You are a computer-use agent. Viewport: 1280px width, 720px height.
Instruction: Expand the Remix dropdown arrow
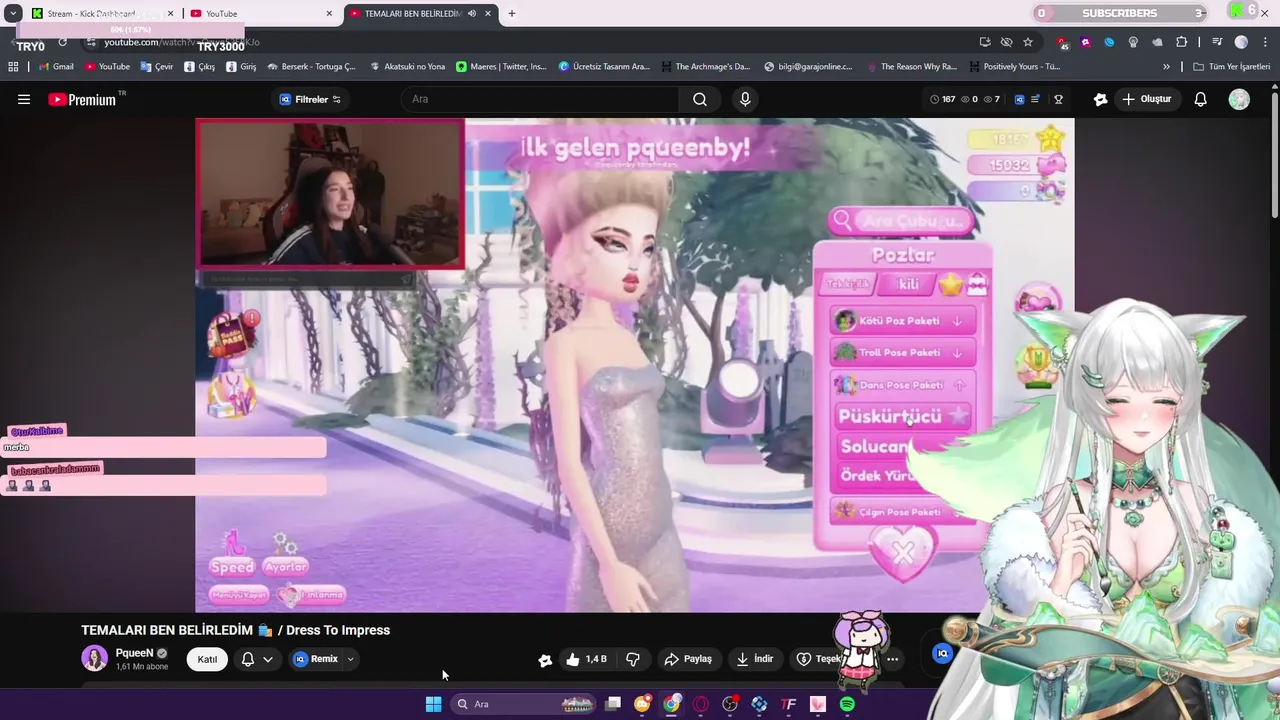pos(350,659)
